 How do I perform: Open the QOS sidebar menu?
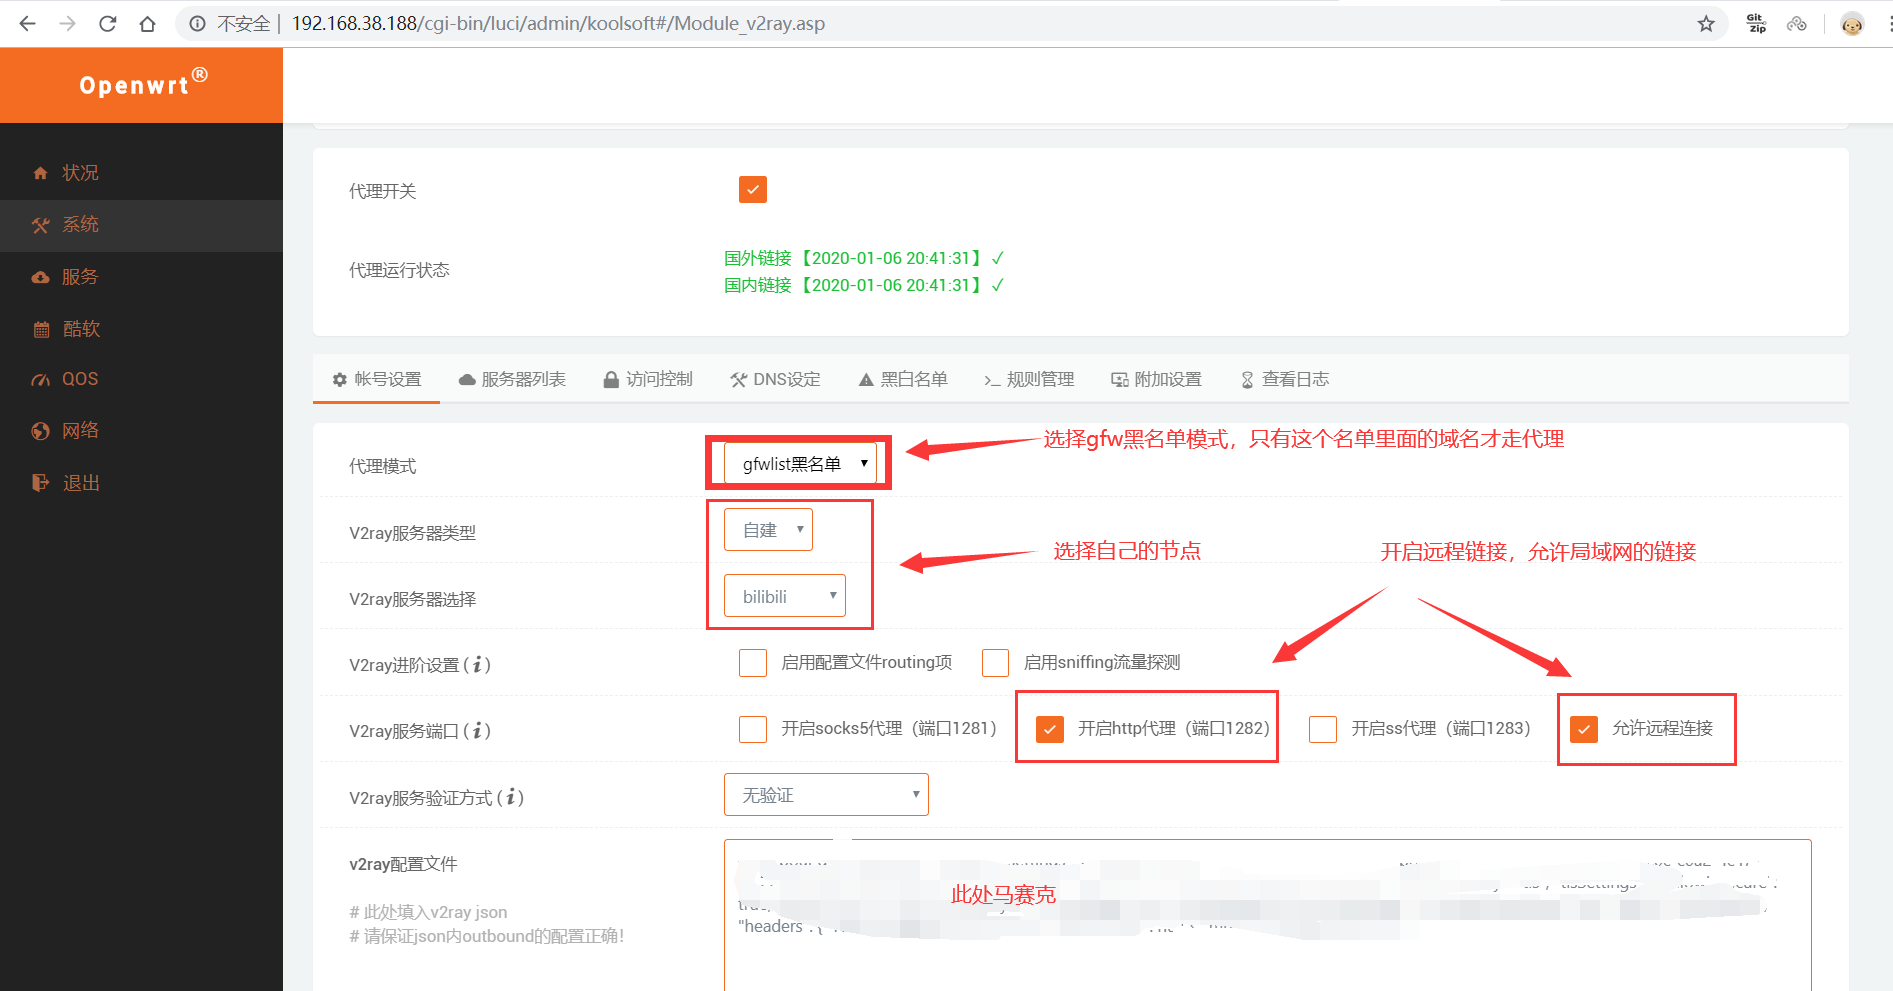point(141,379)
